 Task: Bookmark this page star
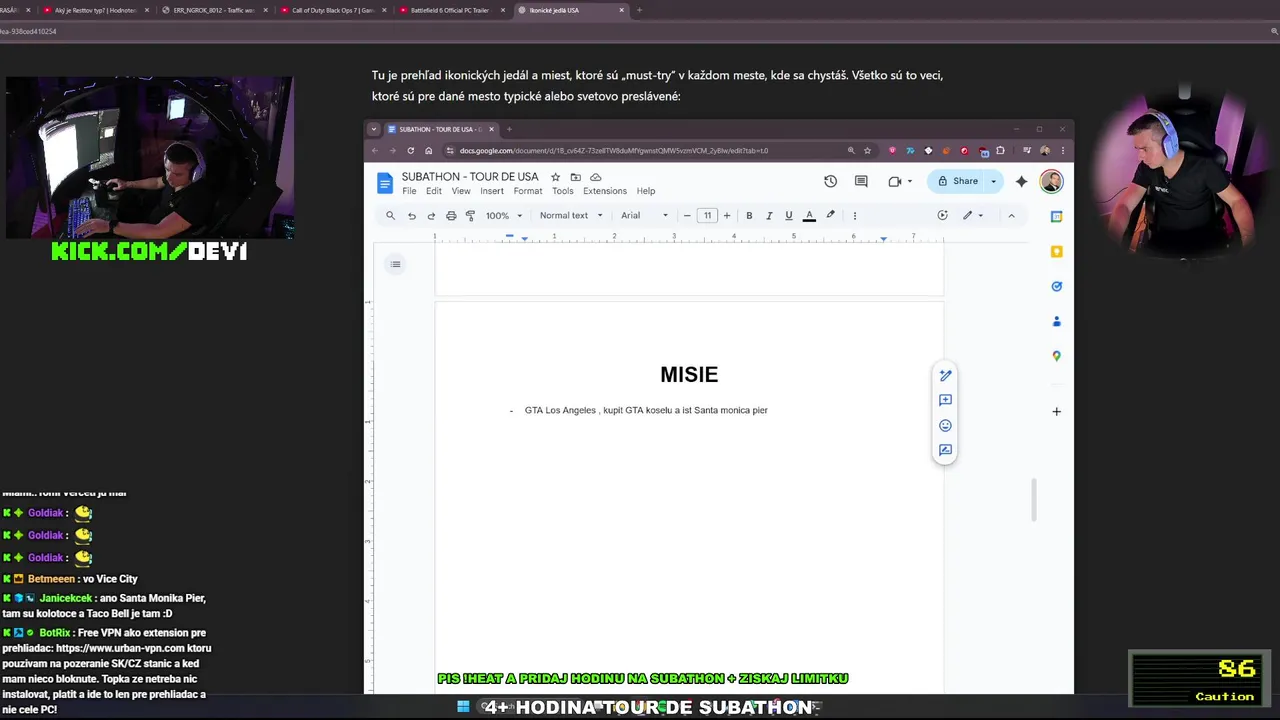[867, 150]
